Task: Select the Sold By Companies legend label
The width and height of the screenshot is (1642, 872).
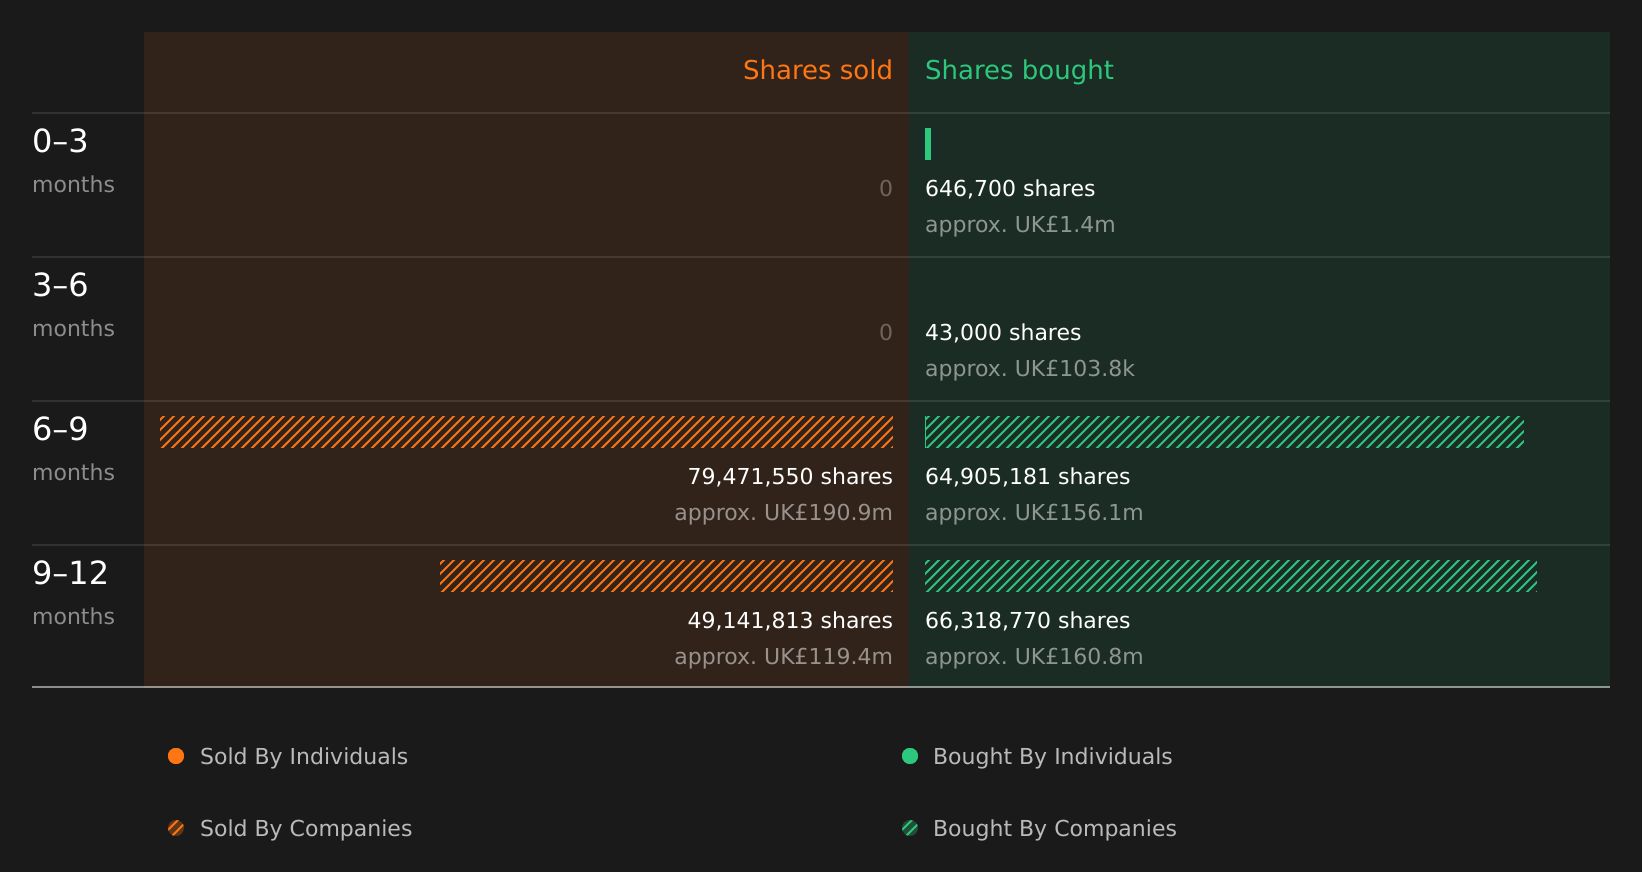Action: tap(306, 829)
